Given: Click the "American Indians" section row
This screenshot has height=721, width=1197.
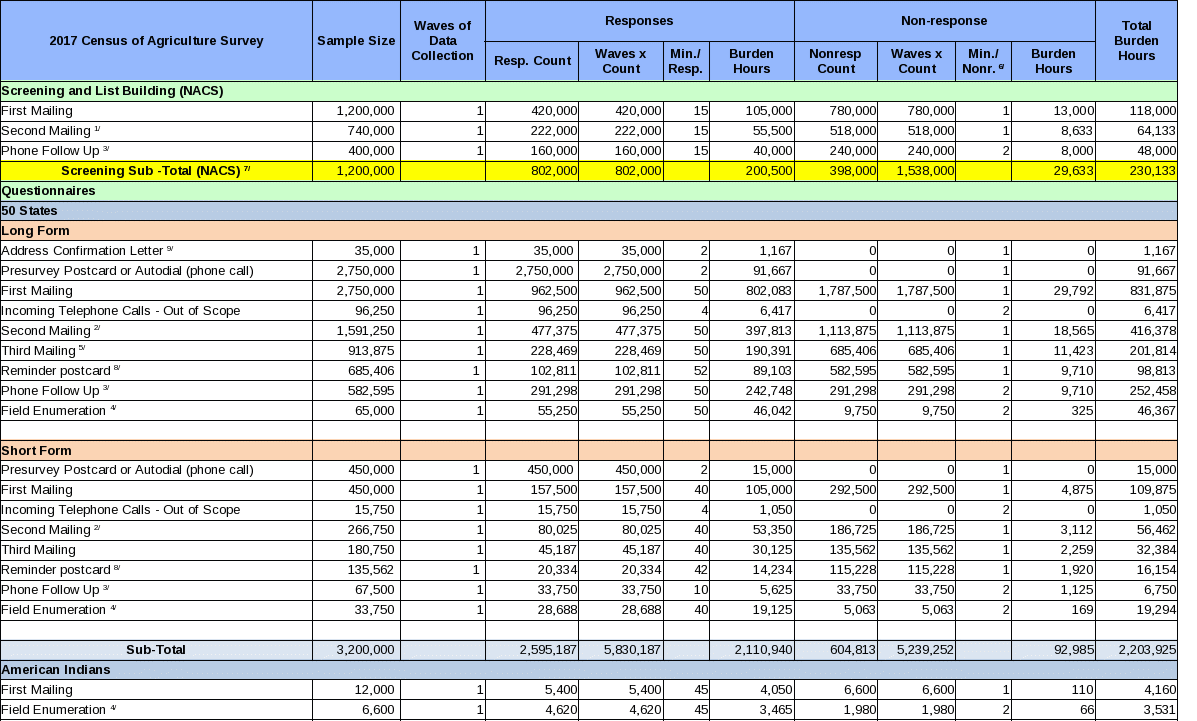Looking at the screenshot, I should [56, 669].
